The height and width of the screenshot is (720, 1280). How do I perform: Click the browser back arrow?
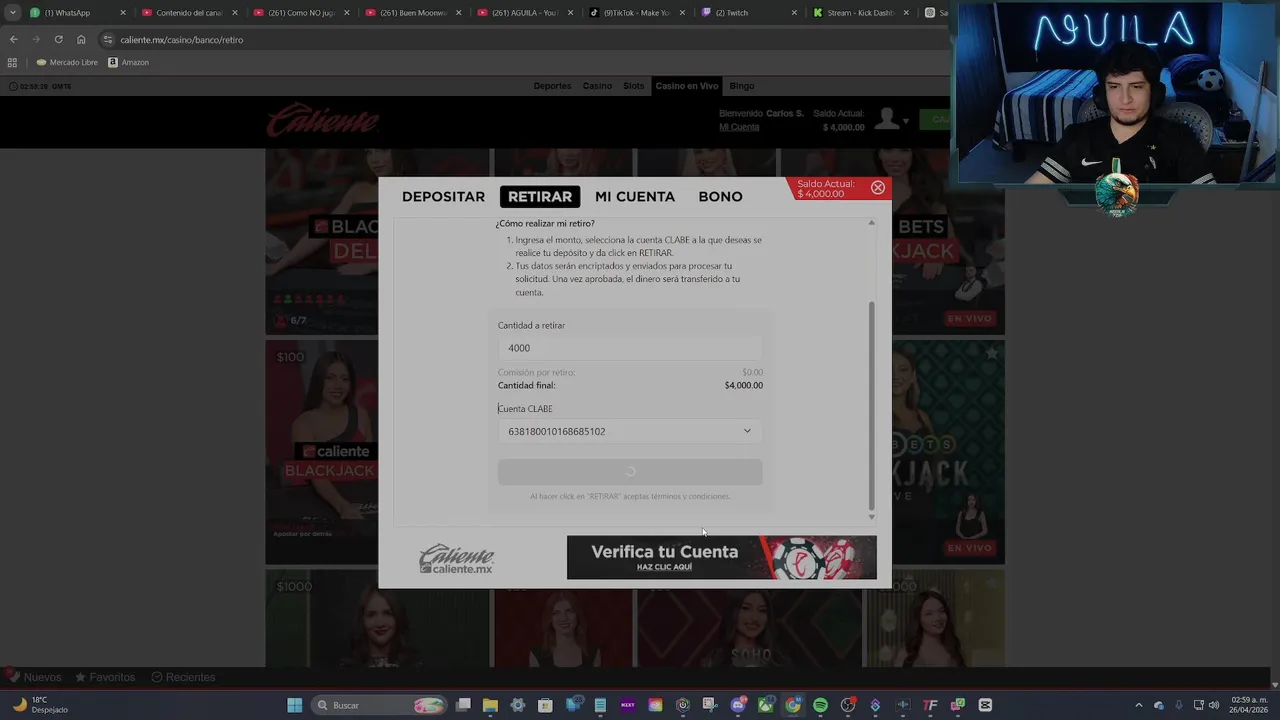(x=13, y=40)
